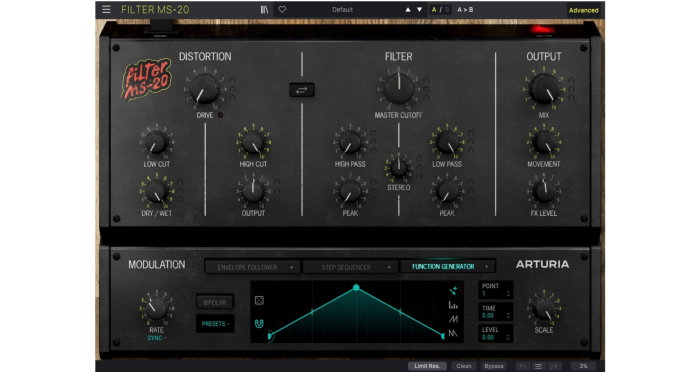Open the hamburger main menu

pos(106,9)
